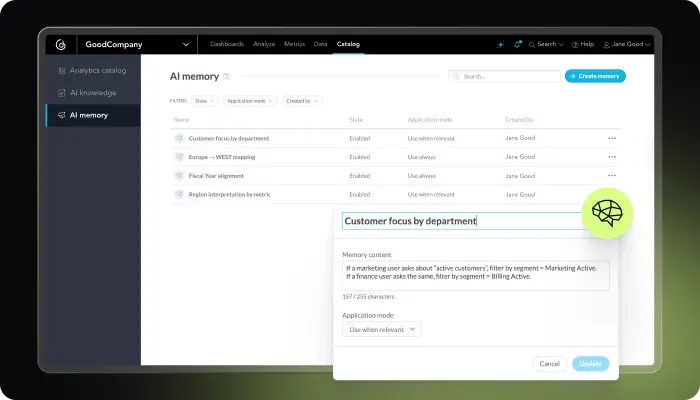Click the GoodCompany logo icon
The width and height of the screenshot is (700, 400).
pos(60,44)
